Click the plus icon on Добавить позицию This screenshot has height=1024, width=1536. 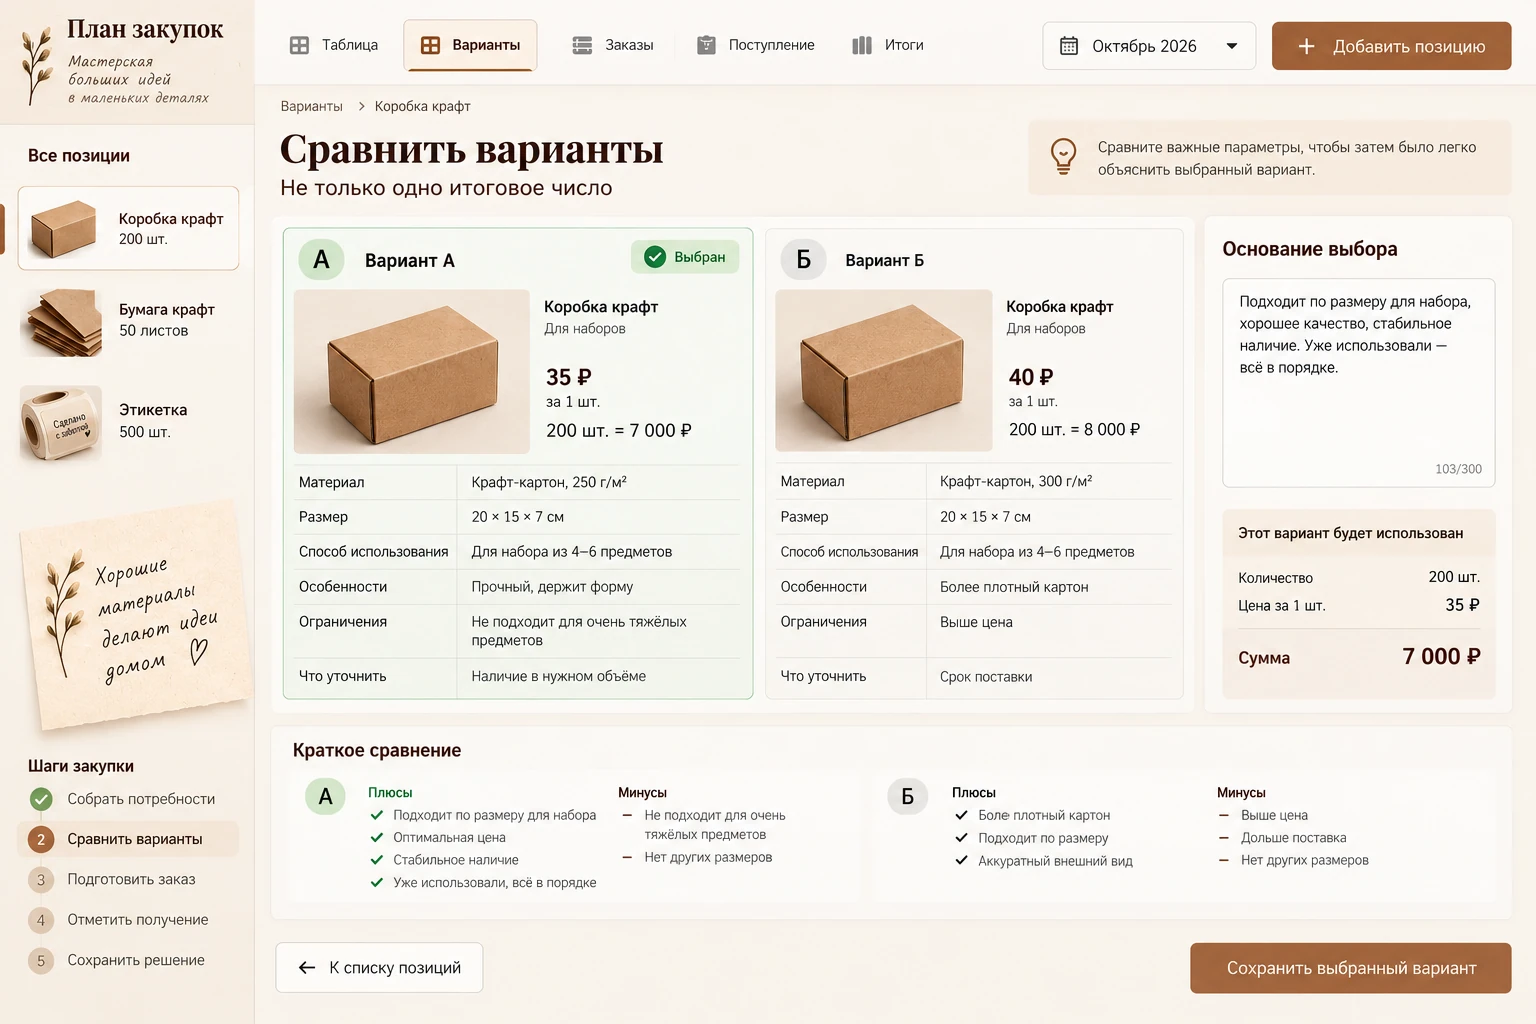pyautogui.click(x=1306, y=46)
